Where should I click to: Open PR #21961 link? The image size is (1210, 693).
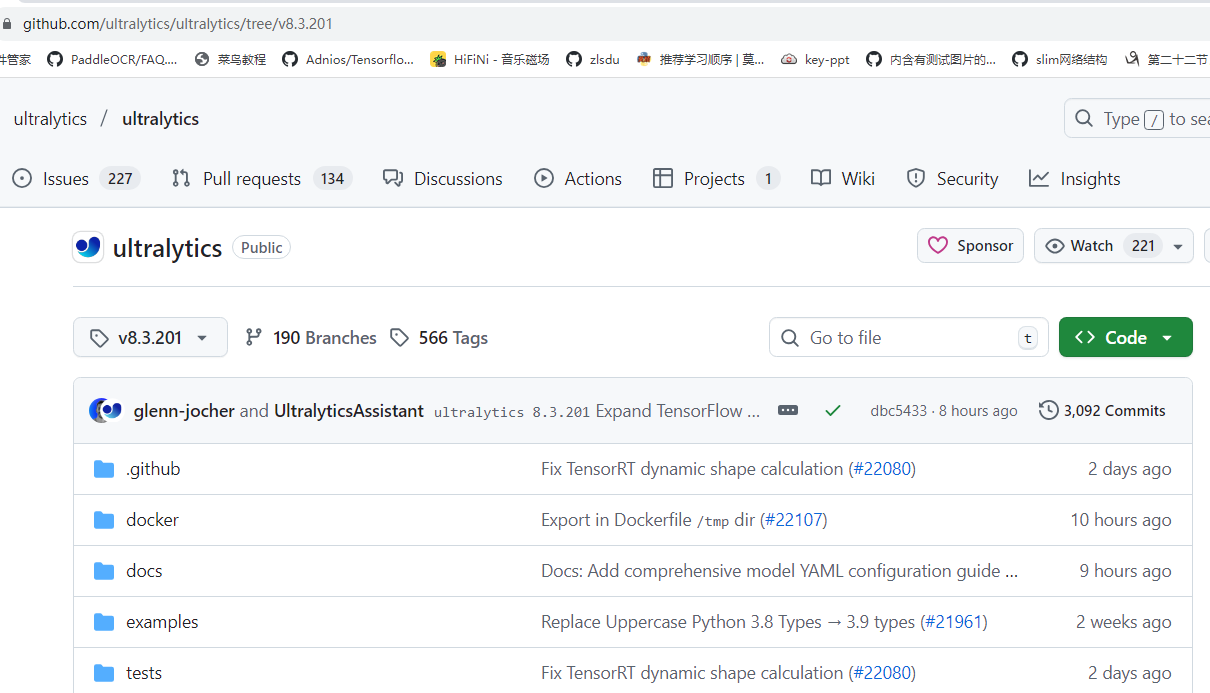coord(953,622)
